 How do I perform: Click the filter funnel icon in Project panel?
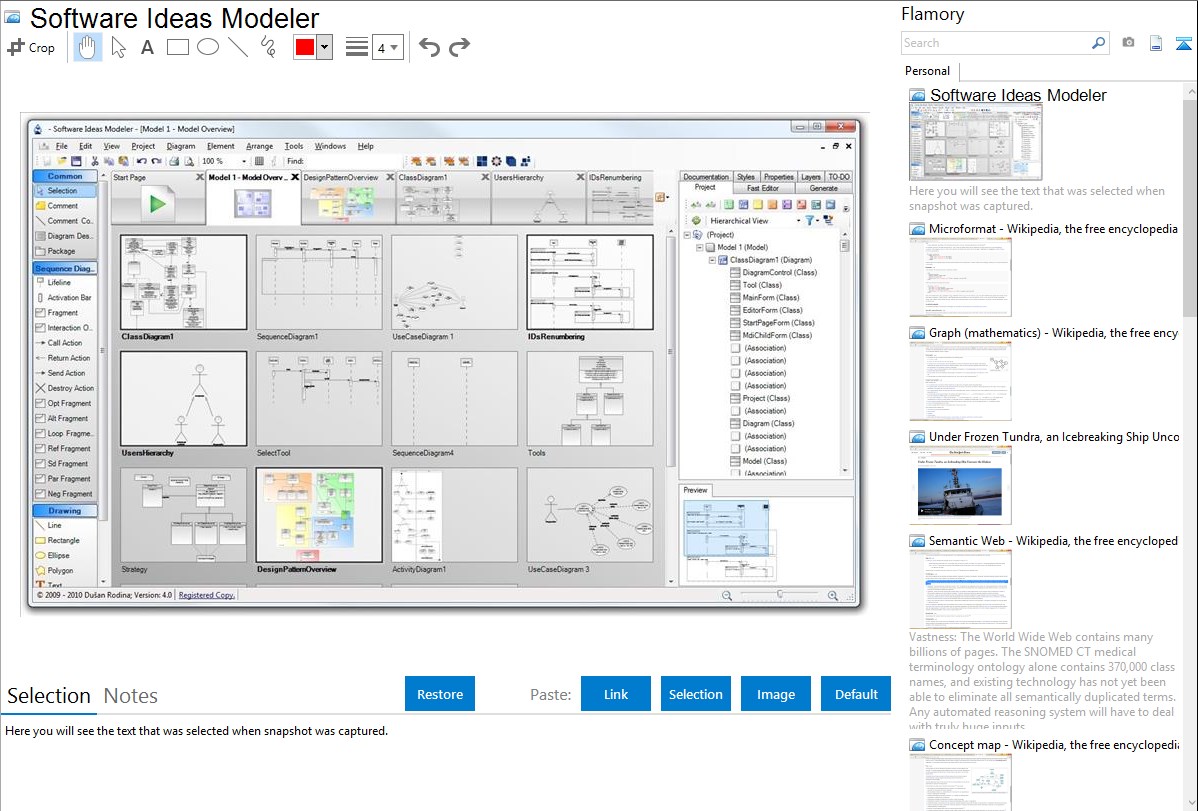pyautogui.click(x=809, y=220)
